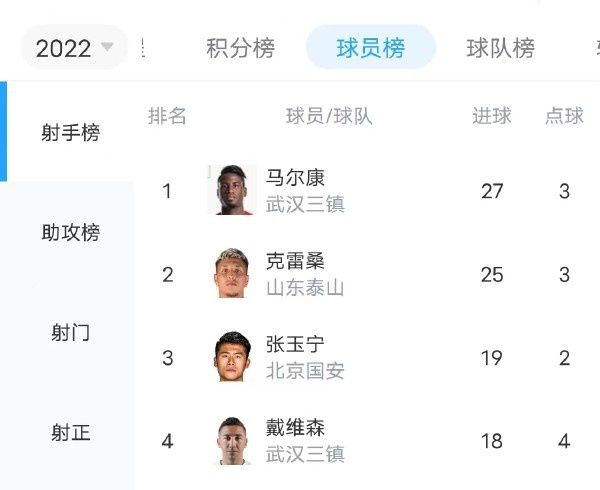Image resolution: width=600 pixels, height=490 pixels.
Task: Click 马尔康's player photo
Action: (231, 190)
